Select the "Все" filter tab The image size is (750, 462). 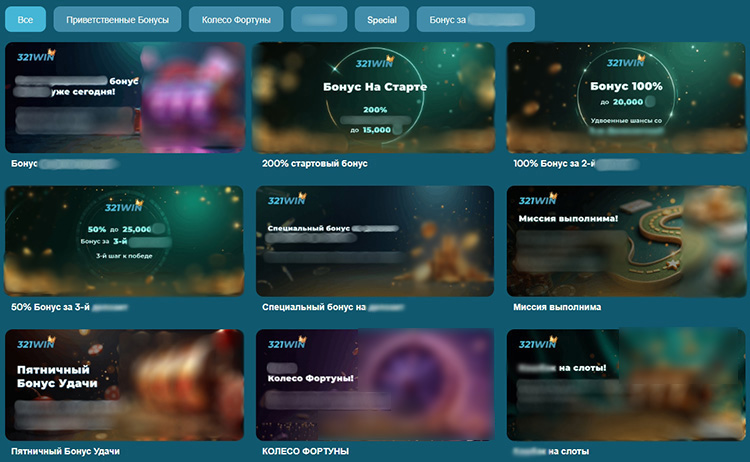tap(25, 19)
